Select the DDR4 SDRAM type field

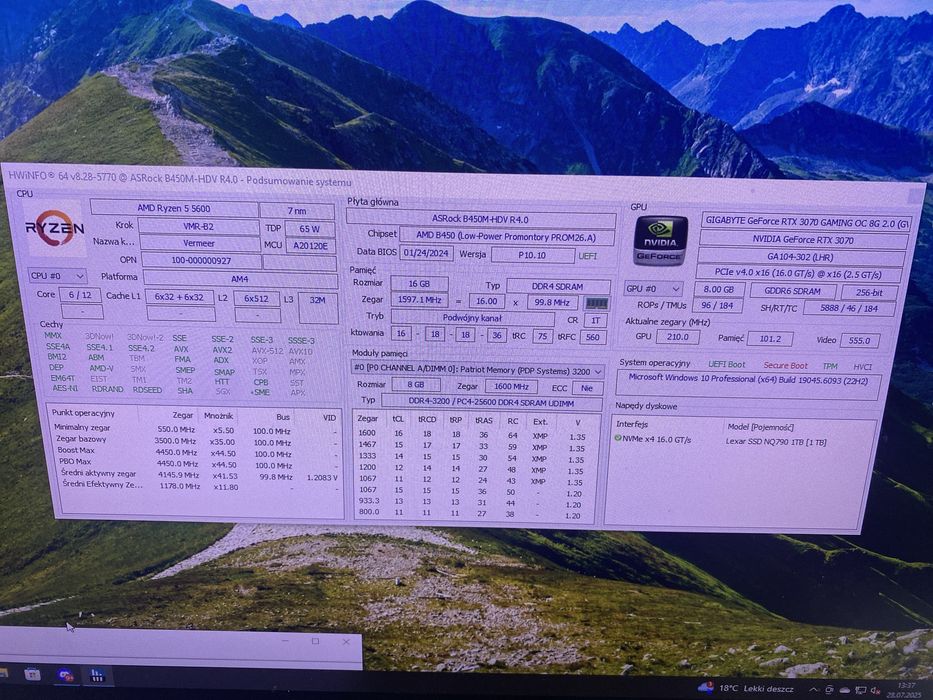(558, 286)
